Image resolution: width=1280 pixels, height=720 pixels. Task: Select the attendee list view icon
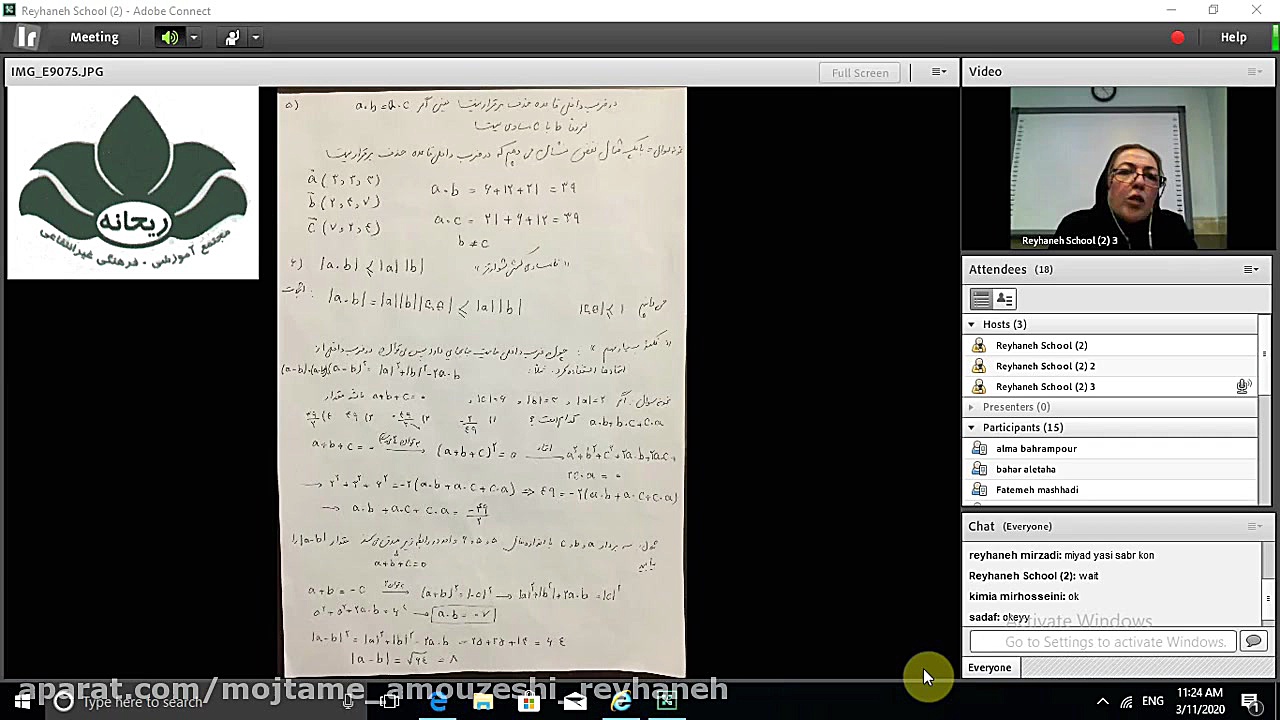click(980, 299)
